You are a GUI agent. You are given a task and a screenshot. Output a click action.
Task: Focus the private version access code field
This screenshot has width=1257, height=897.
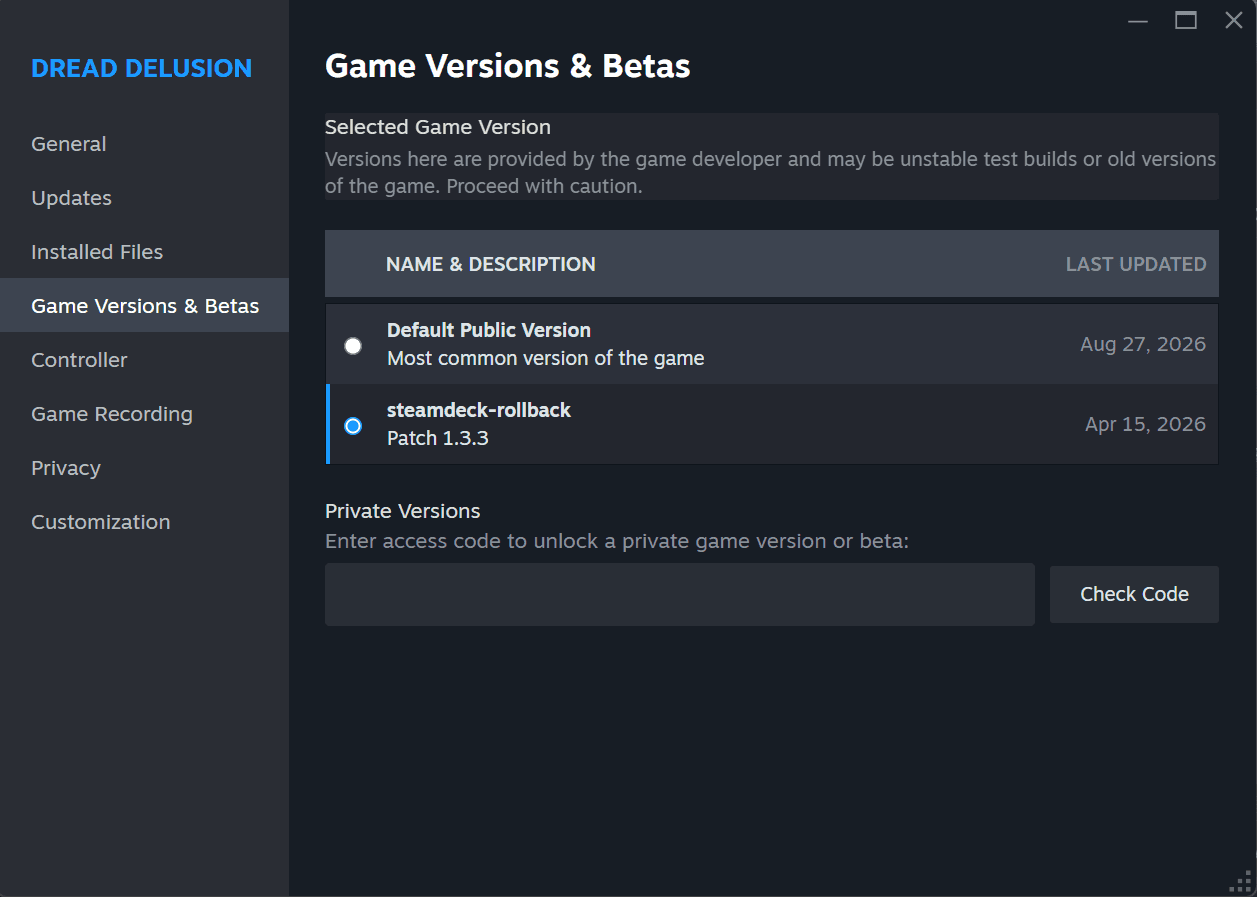(680, 594)
